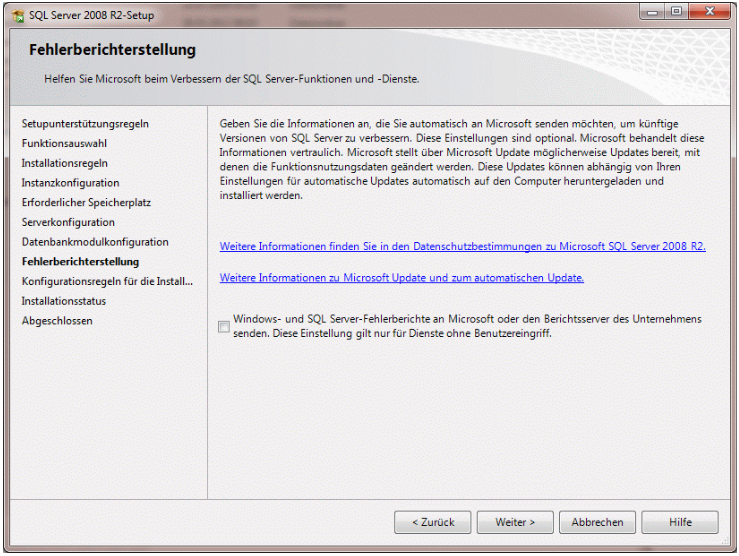This screenshot has width=739, height=556.
Task: Select Funktionsauswahl step in sidebar
Action: coord(64,143)
